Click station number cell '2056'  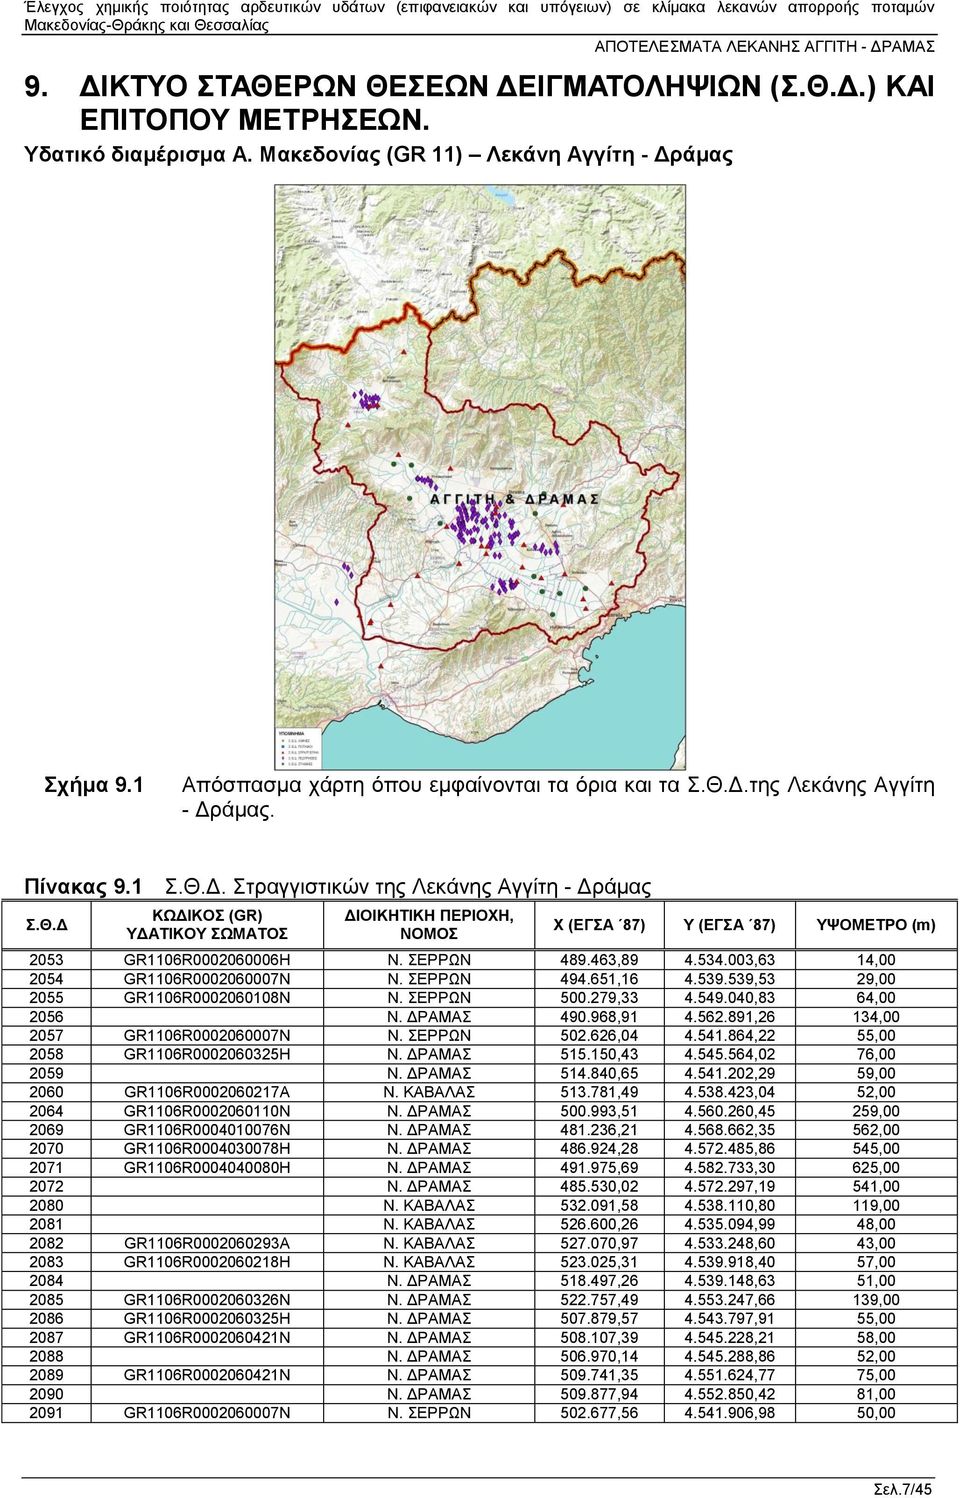[46, 1017]
